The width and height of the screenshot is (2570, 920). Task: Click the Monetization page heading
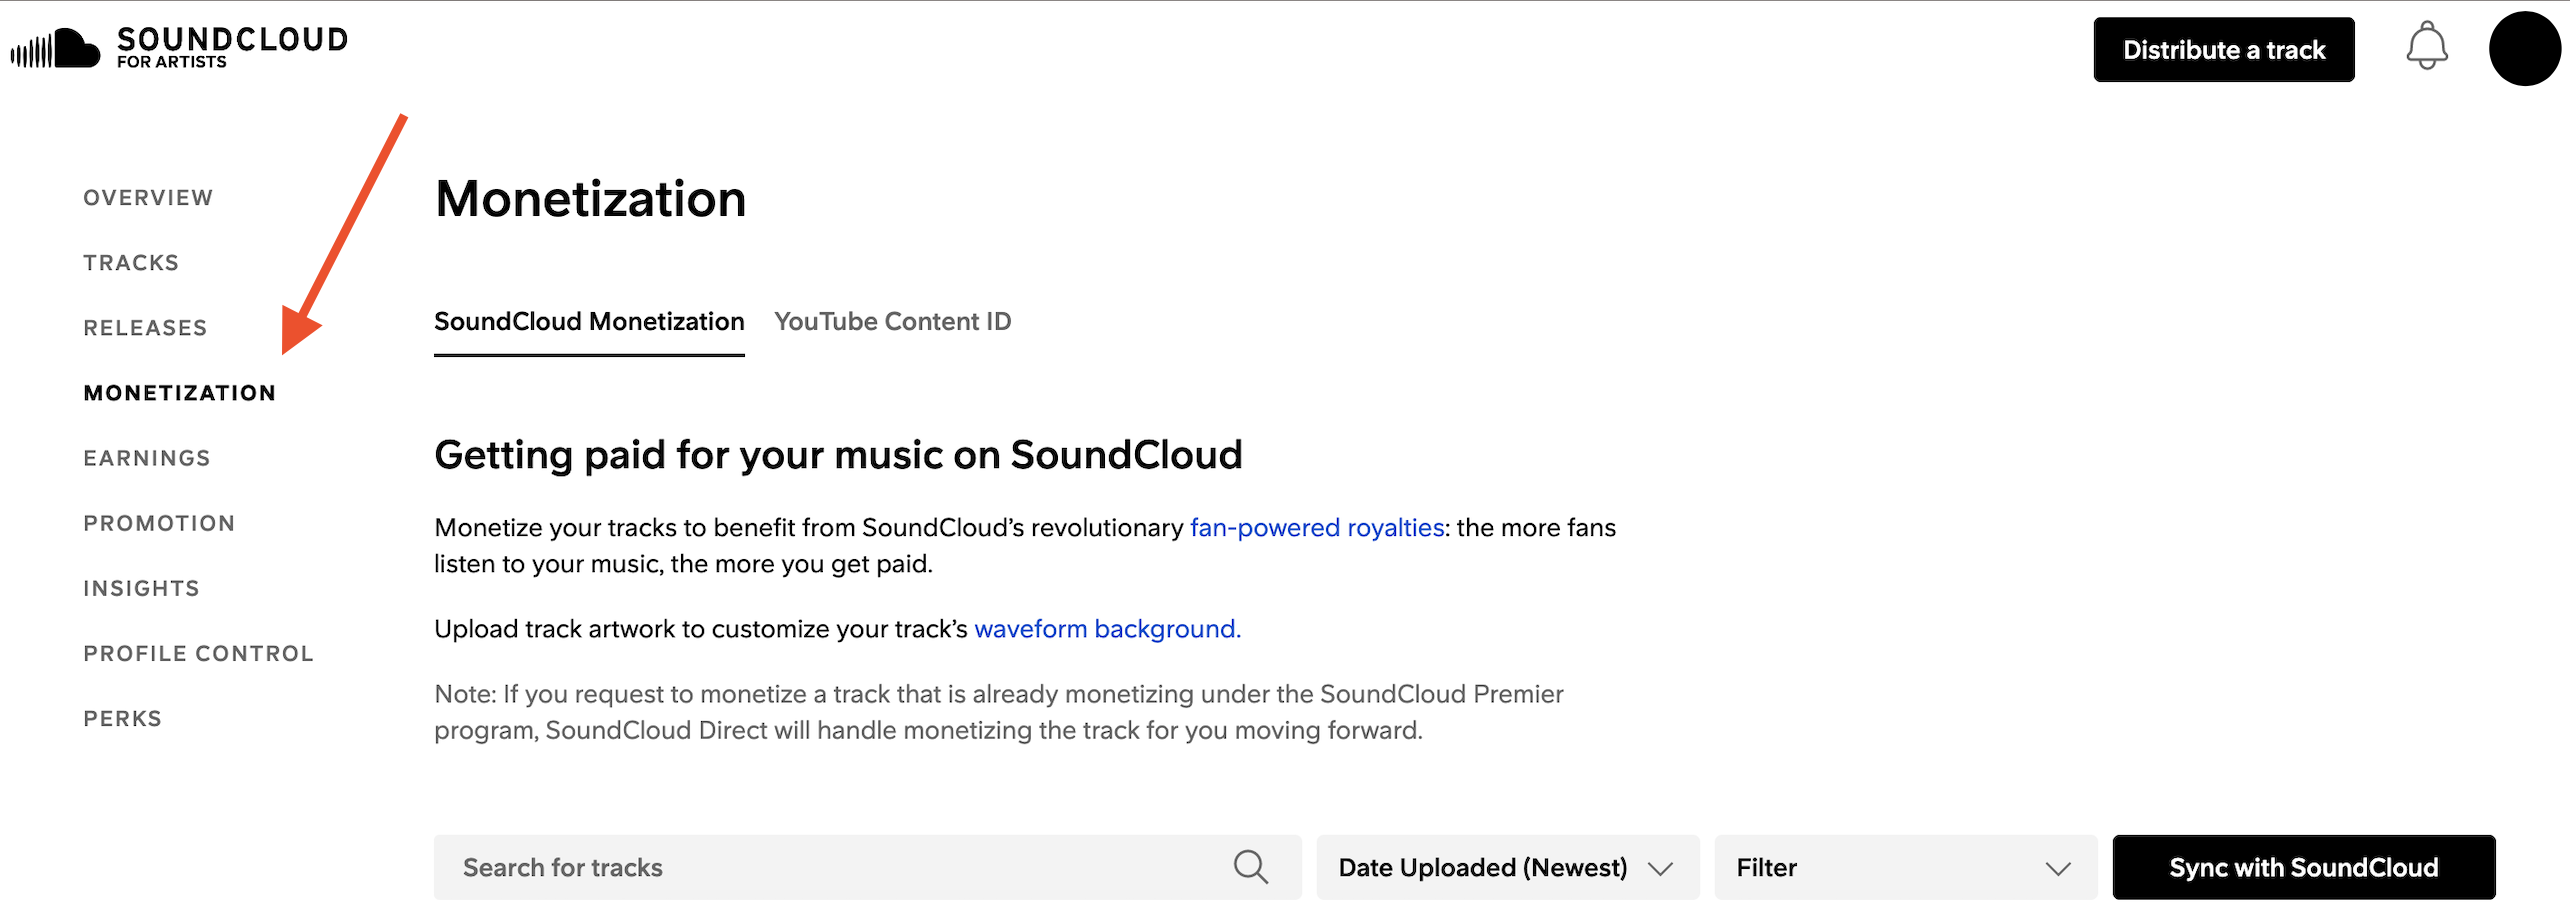pyautogui.click(x=590, y=198)
